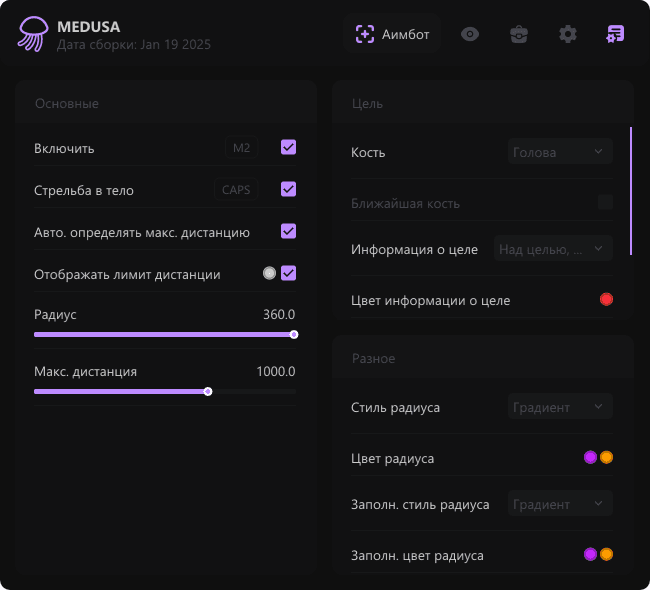
Task: Open the rightmost starred list icon tab
Action: point(615,34)
